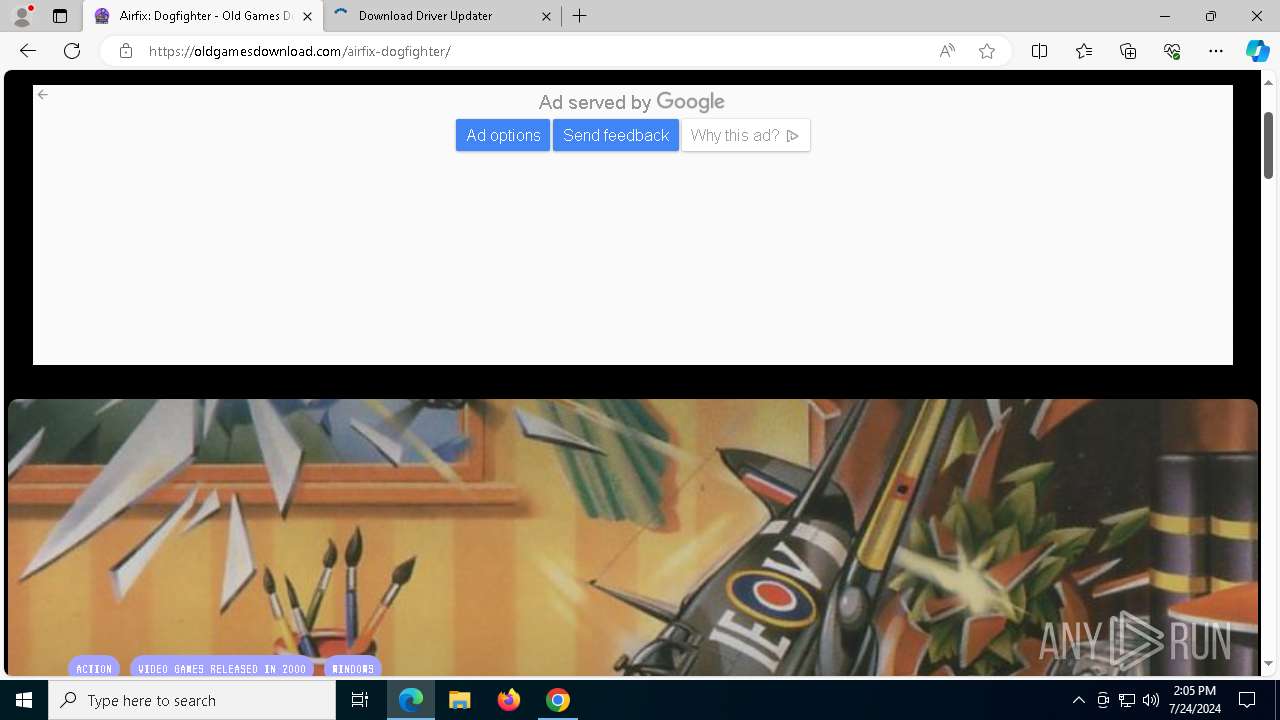Open the notification center
The image size is (1280, 720).
coord(1247,700)
